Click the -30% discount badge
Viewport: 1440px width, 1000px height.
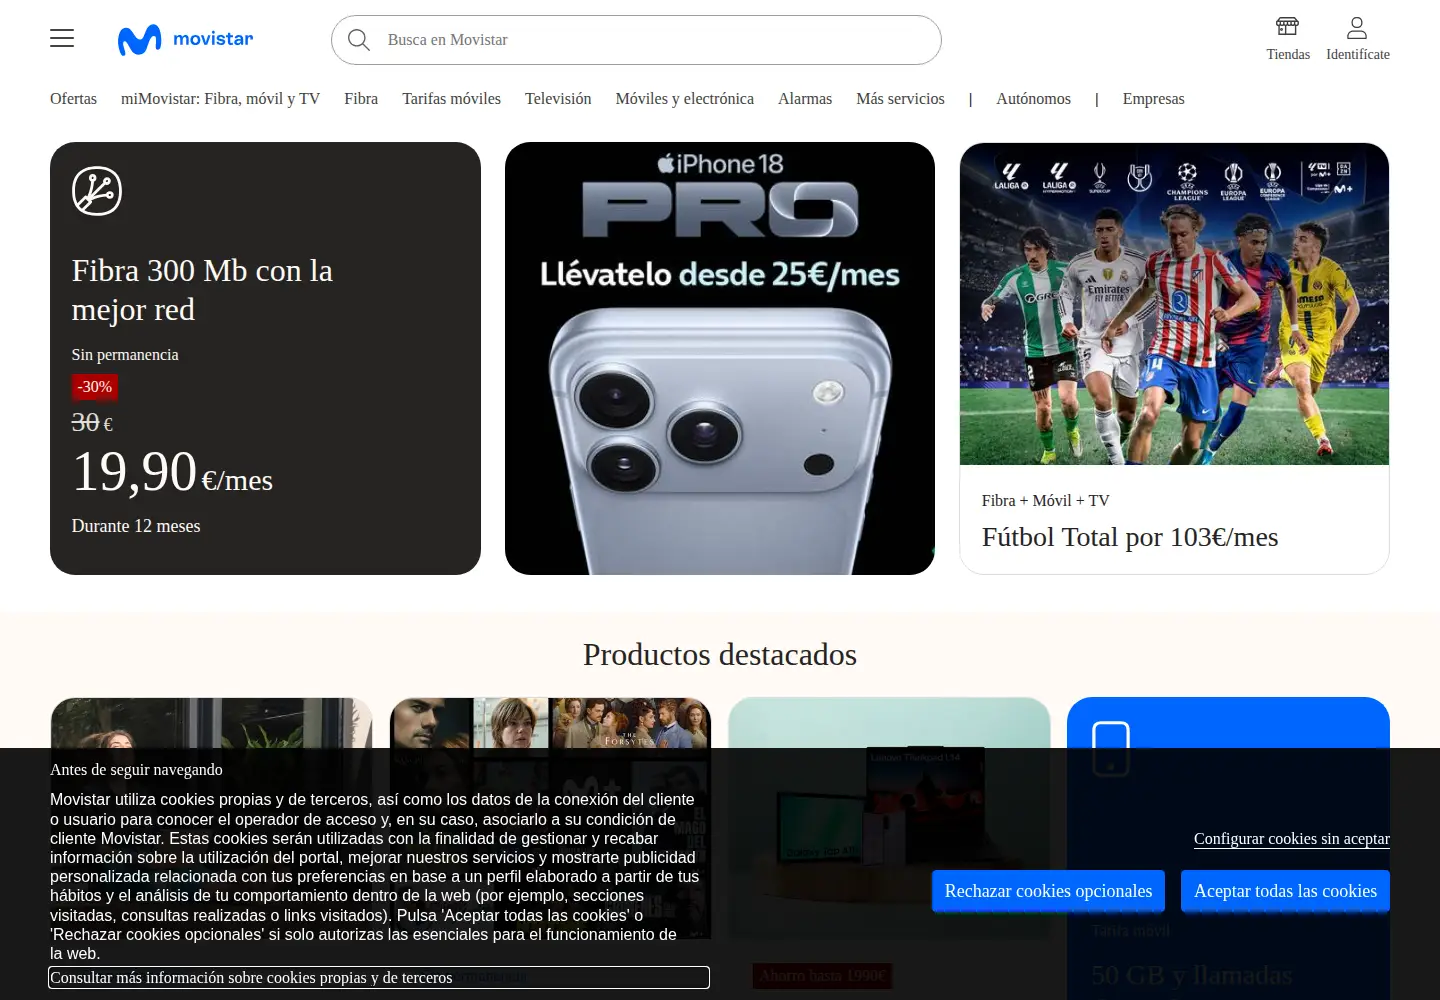95,387
